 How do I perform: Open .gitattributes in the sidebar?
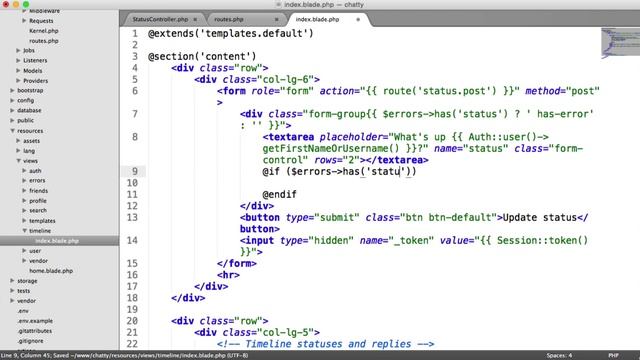coord(35,331)
